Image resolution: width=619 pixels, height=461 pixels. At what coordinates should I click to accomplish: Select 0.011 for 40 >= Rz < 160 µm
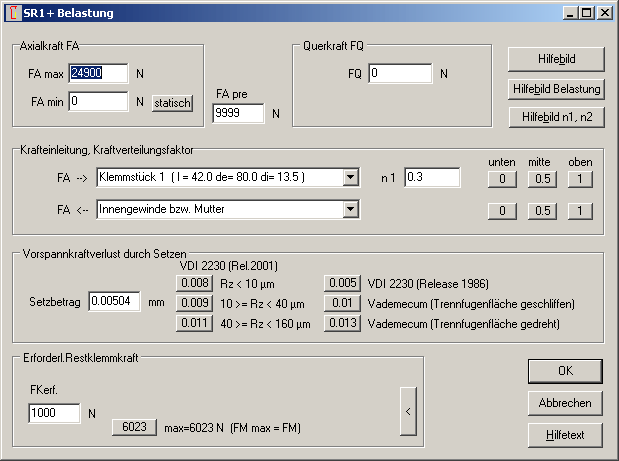193,323
